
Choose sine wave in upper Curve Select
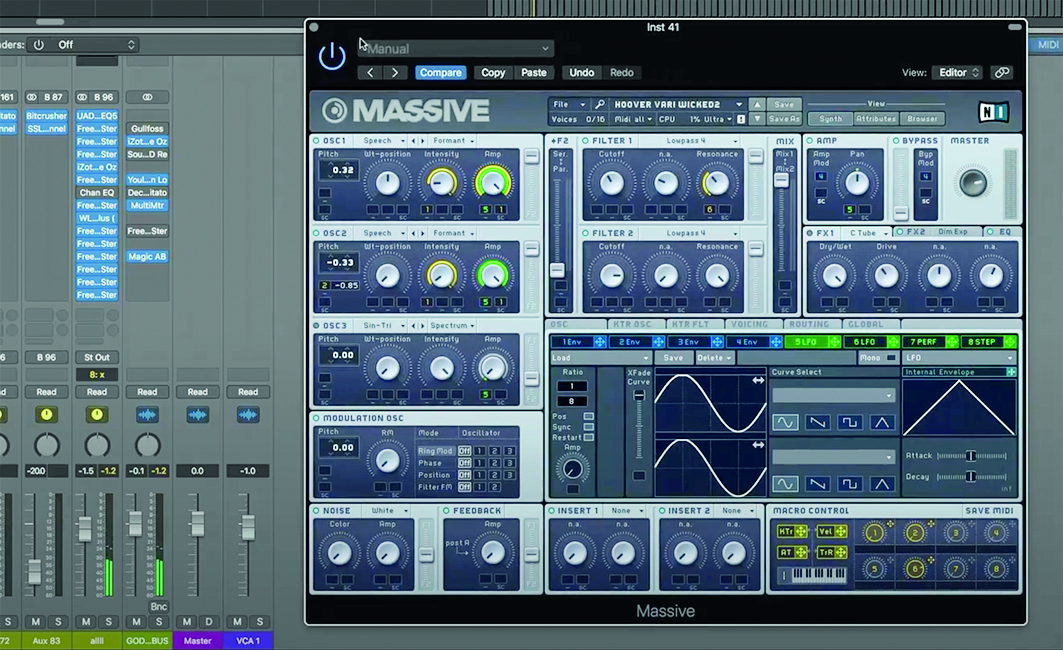pyautogui.click(x=785, y=422)
